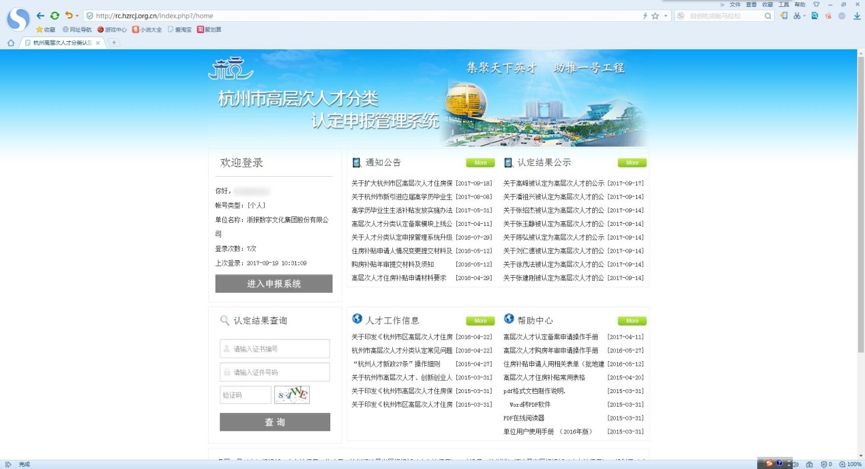
Task: Click the 收藏 star bookmark bar item
Action: [46, 29]
